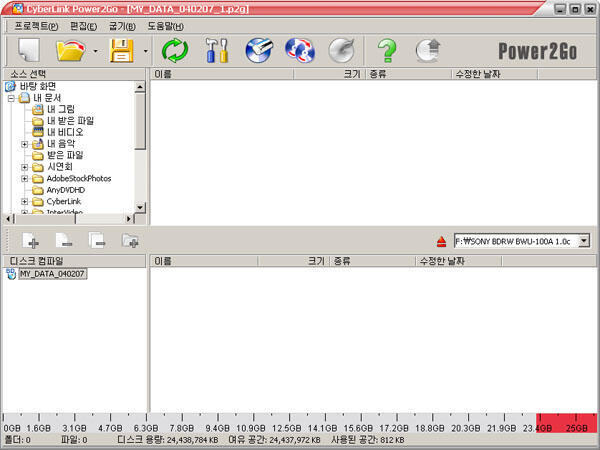
Task: Expand the 시연회 tree node
Action: 24,167
